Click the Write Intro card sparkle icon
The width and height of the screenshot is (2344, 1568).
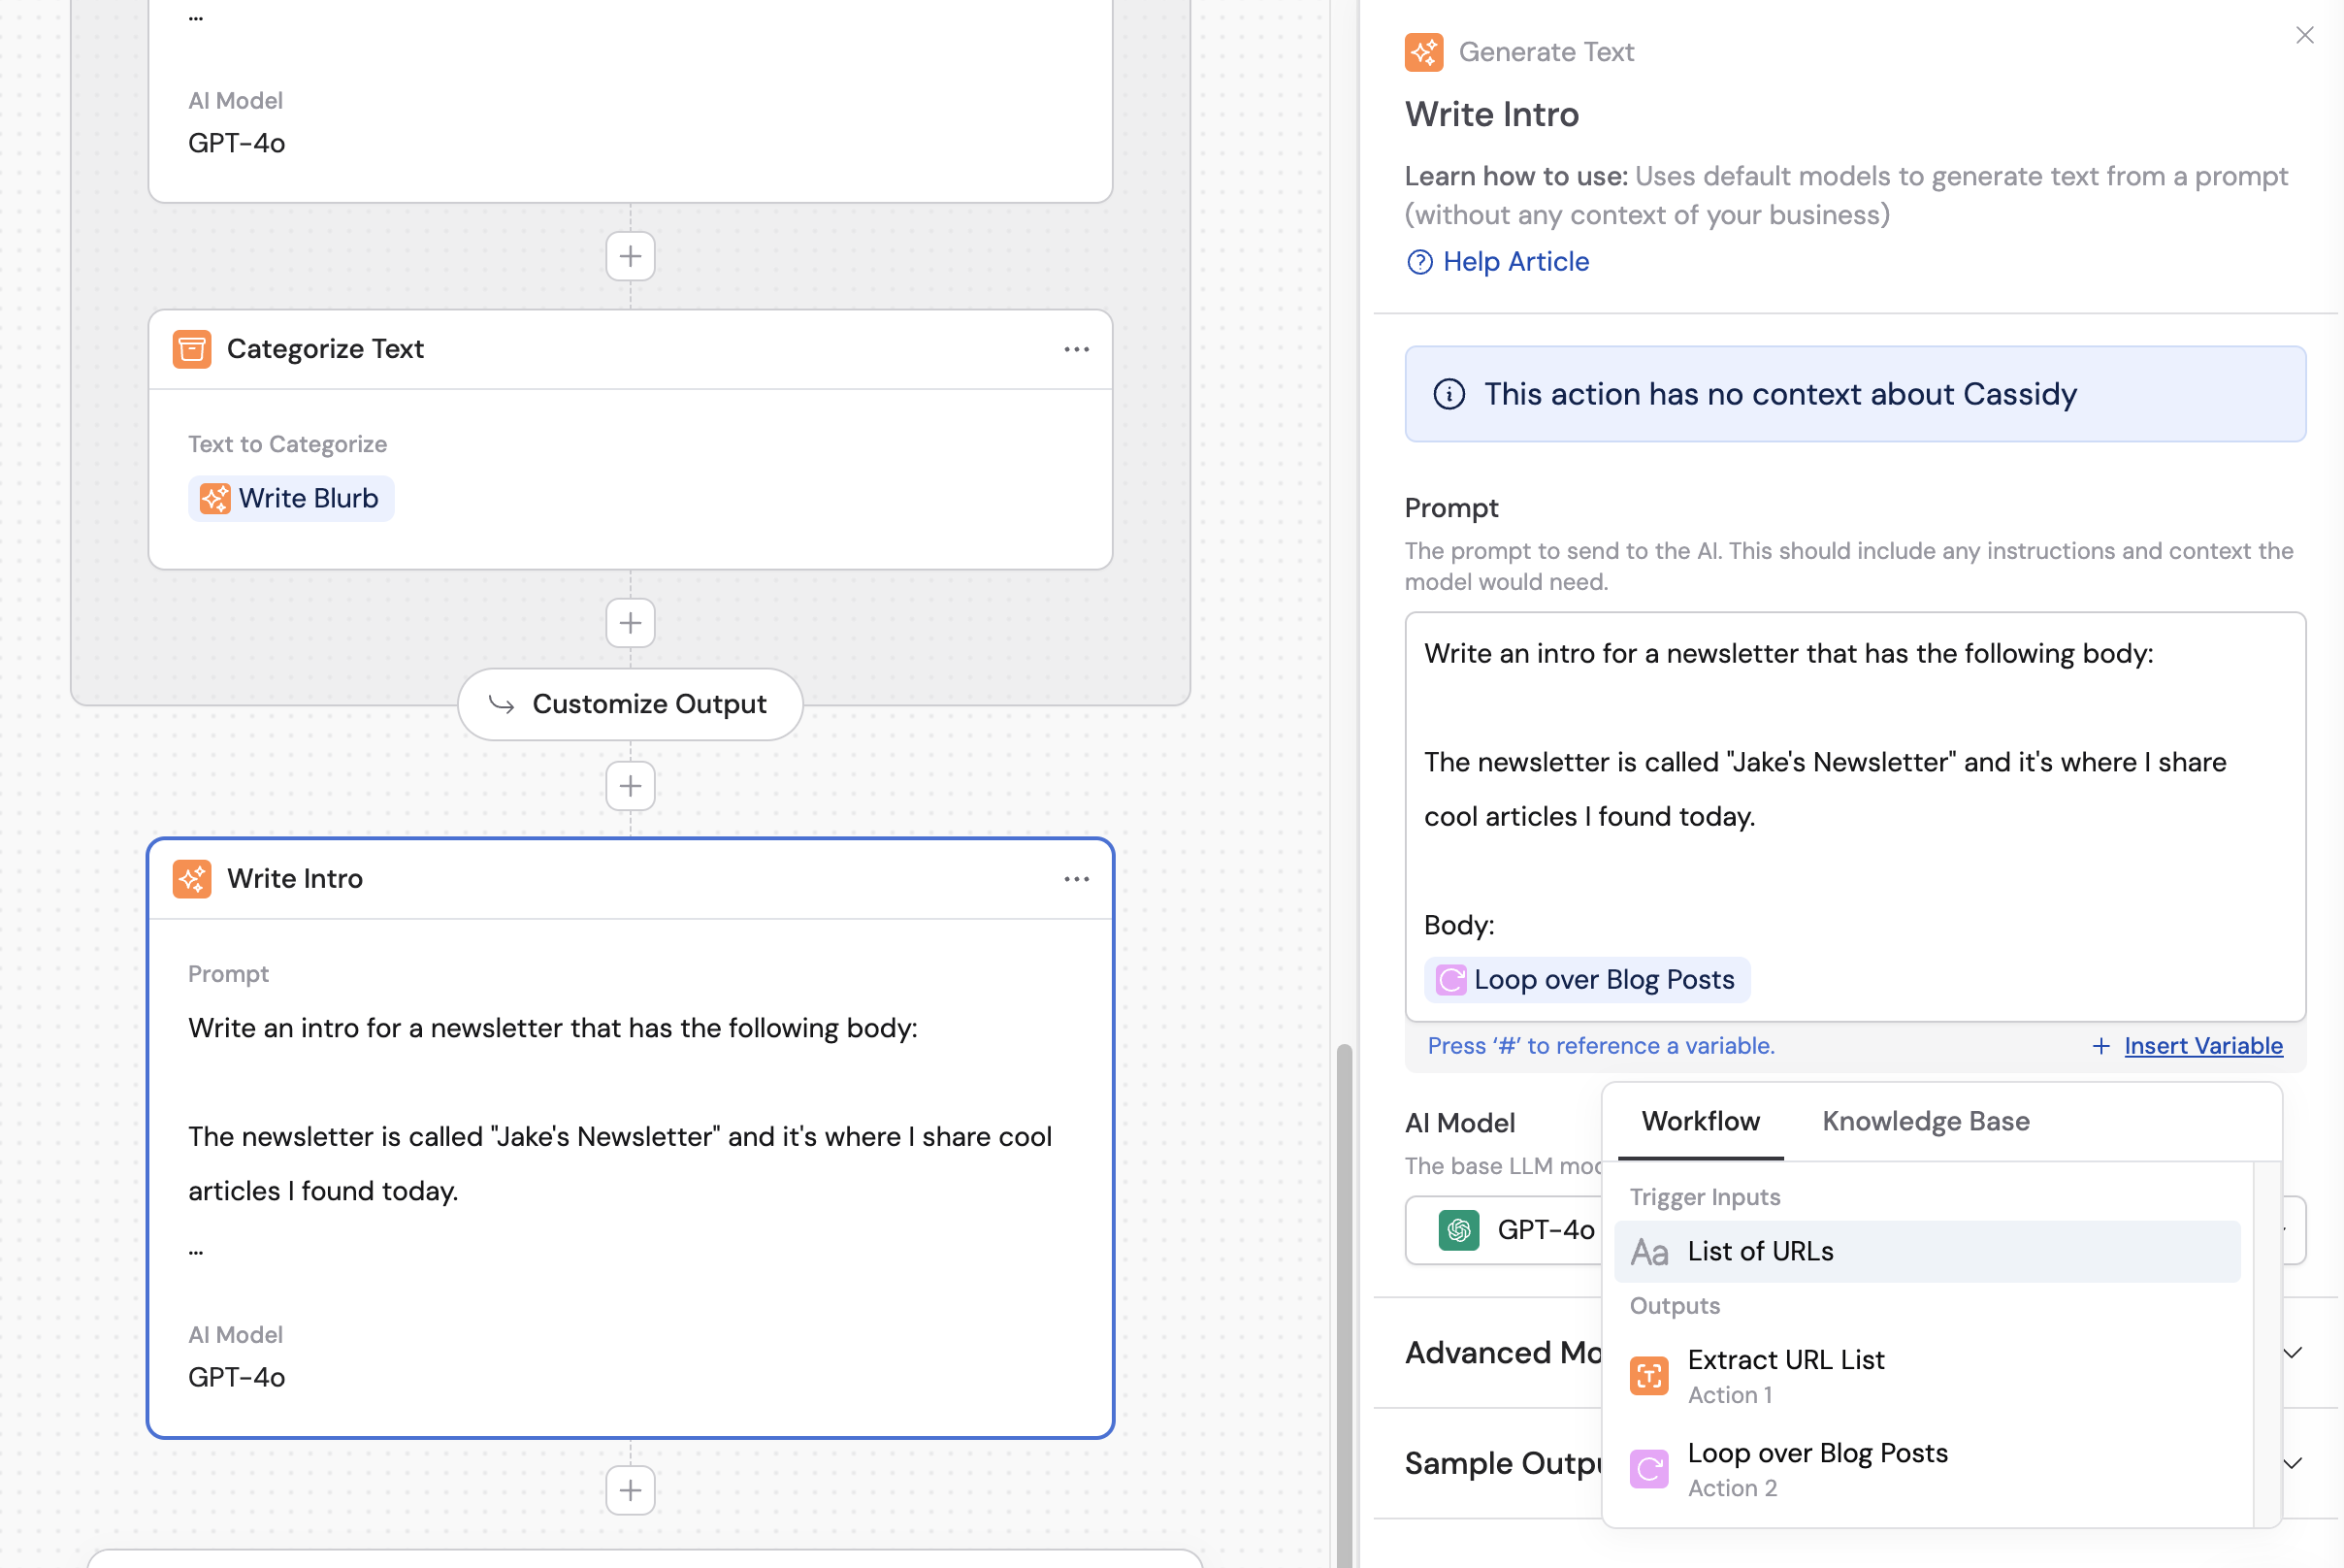pos(192,878)
